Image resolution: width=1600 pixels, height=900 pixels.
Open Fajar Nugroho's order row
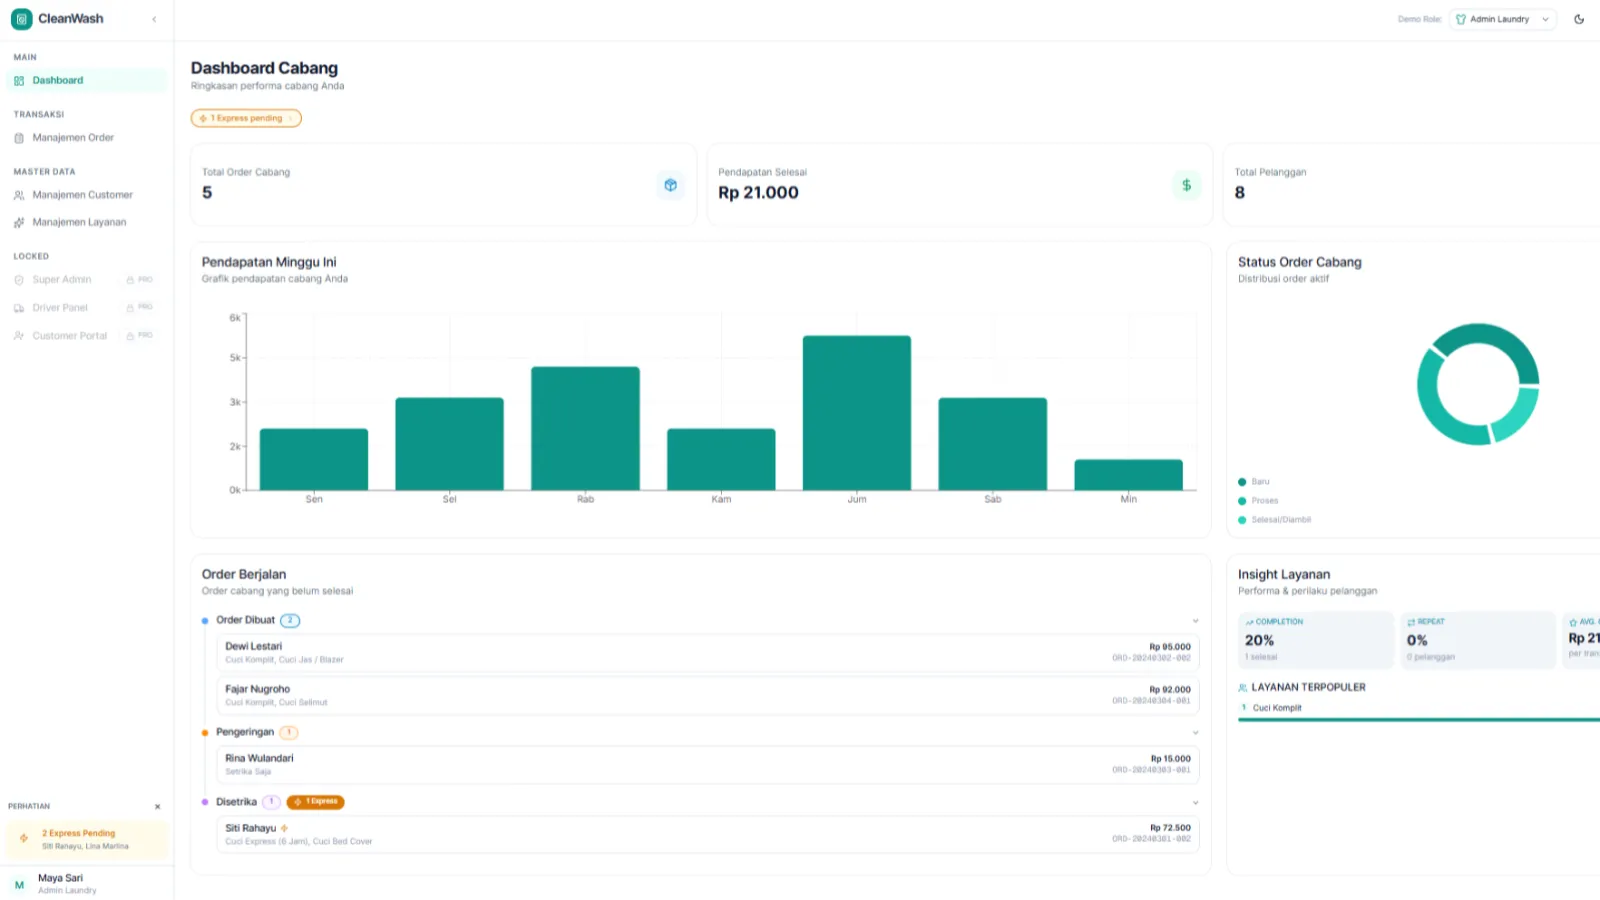[x=708, y=695]
